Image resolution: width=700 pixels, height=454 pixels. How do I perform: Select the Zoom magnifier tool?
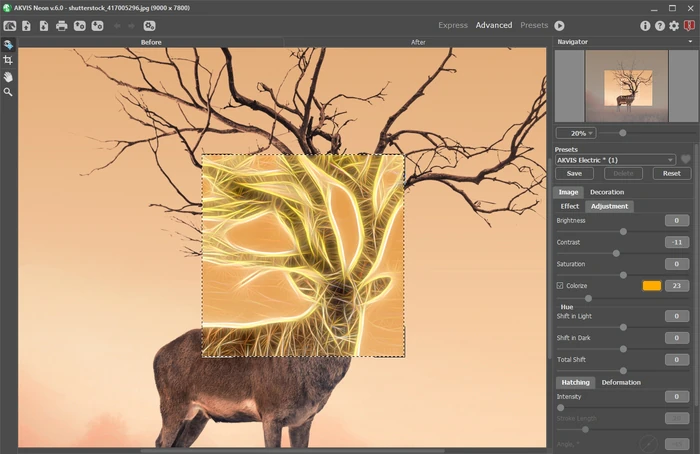pyautogui.click(x=8, y=92)
